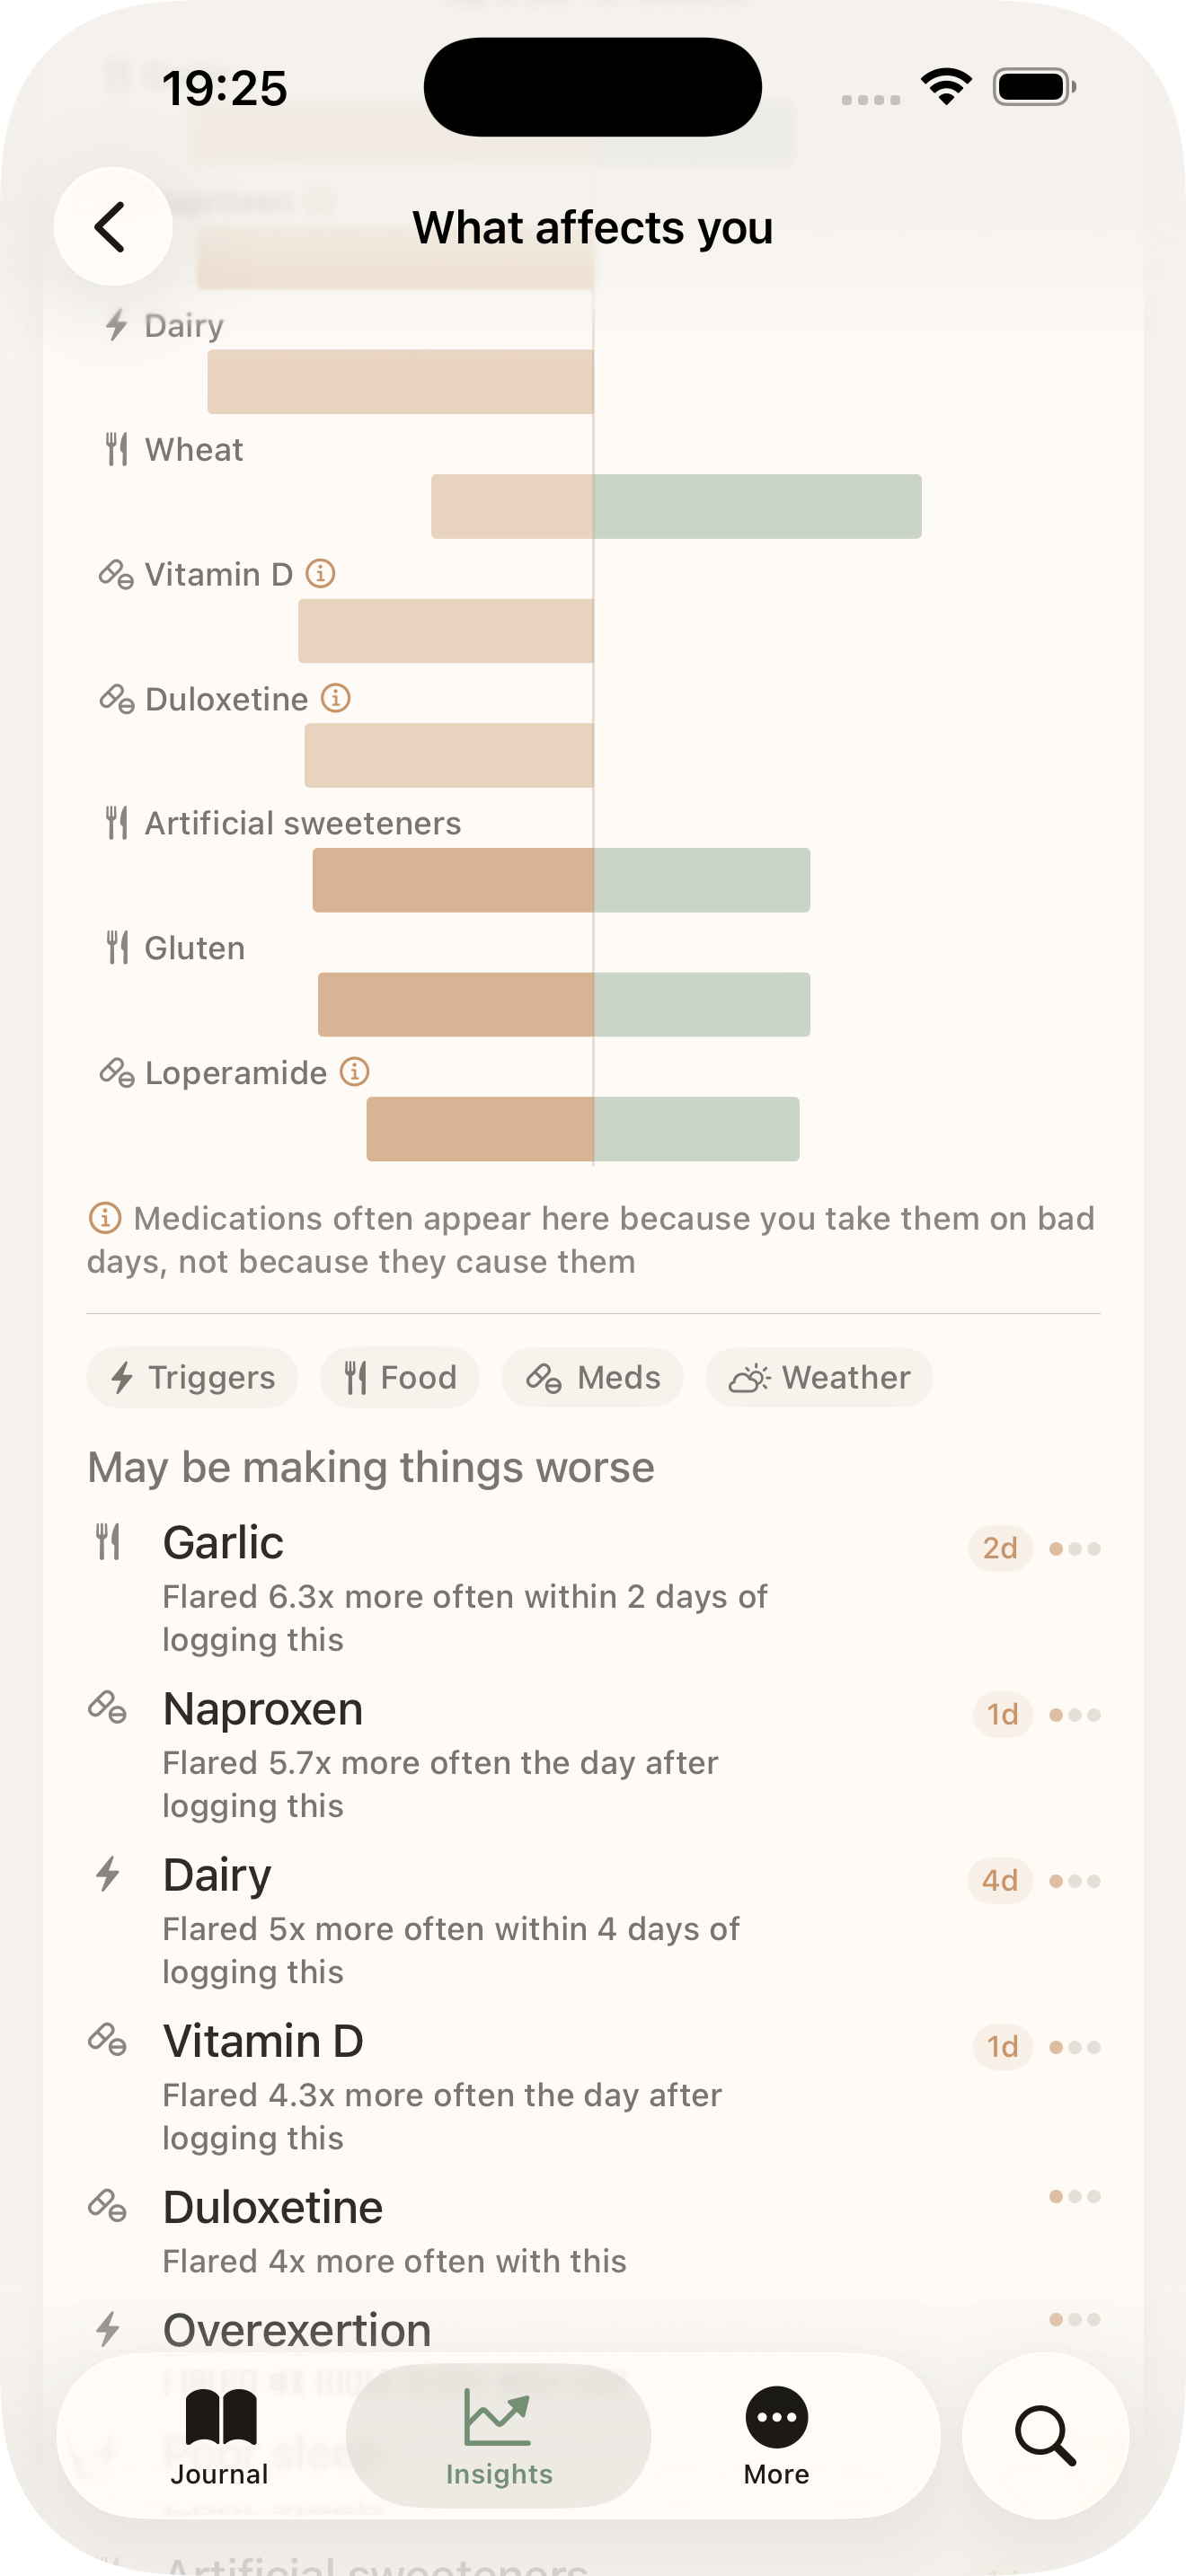Viewport: 1186px width, 2576px height.
Task: Open options dots for Vitamin D entry
Action: pyautogui.click(x=1075, y=2047)
